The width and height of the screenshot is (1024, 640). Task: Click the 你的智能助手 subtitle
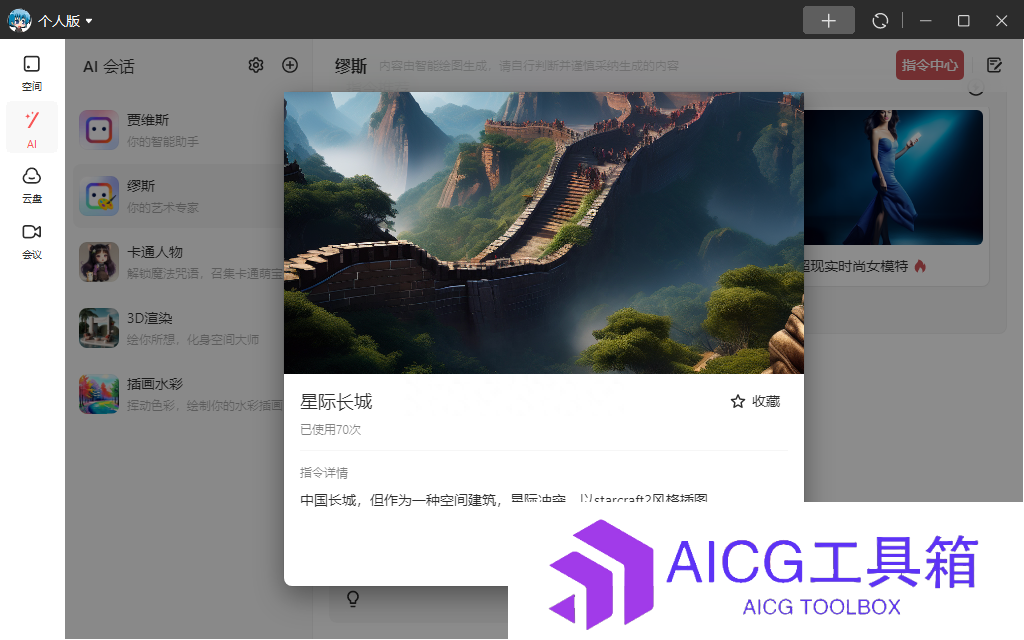coord(163,142)
